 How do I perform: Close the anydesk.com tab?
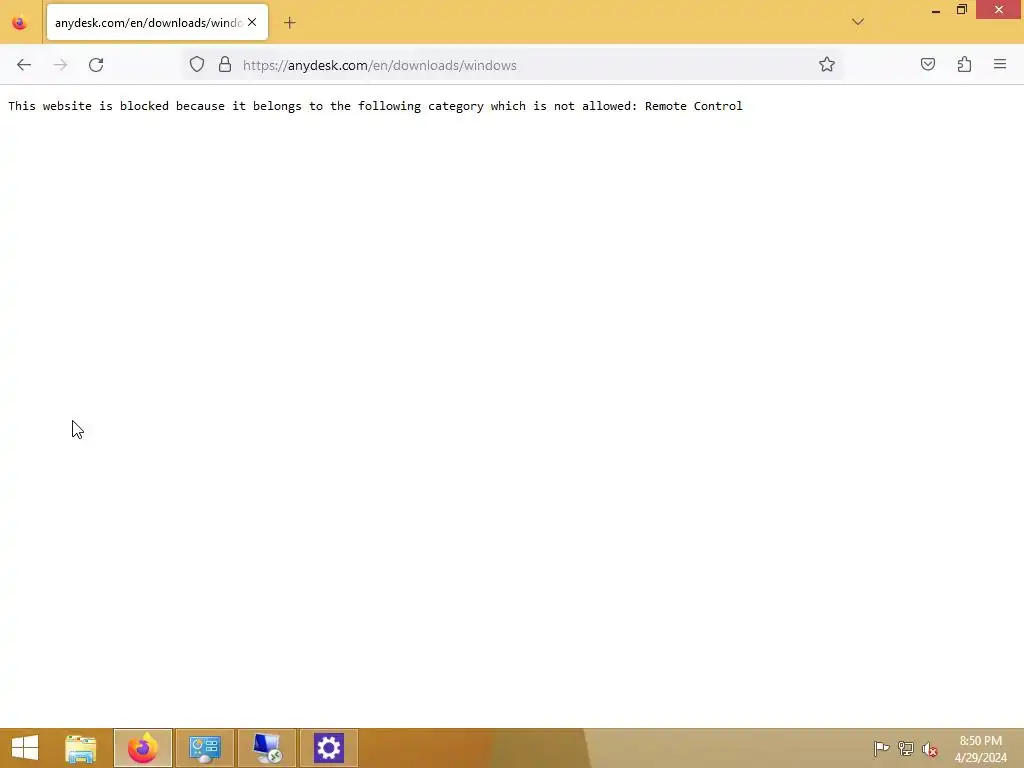pos(252,22)
